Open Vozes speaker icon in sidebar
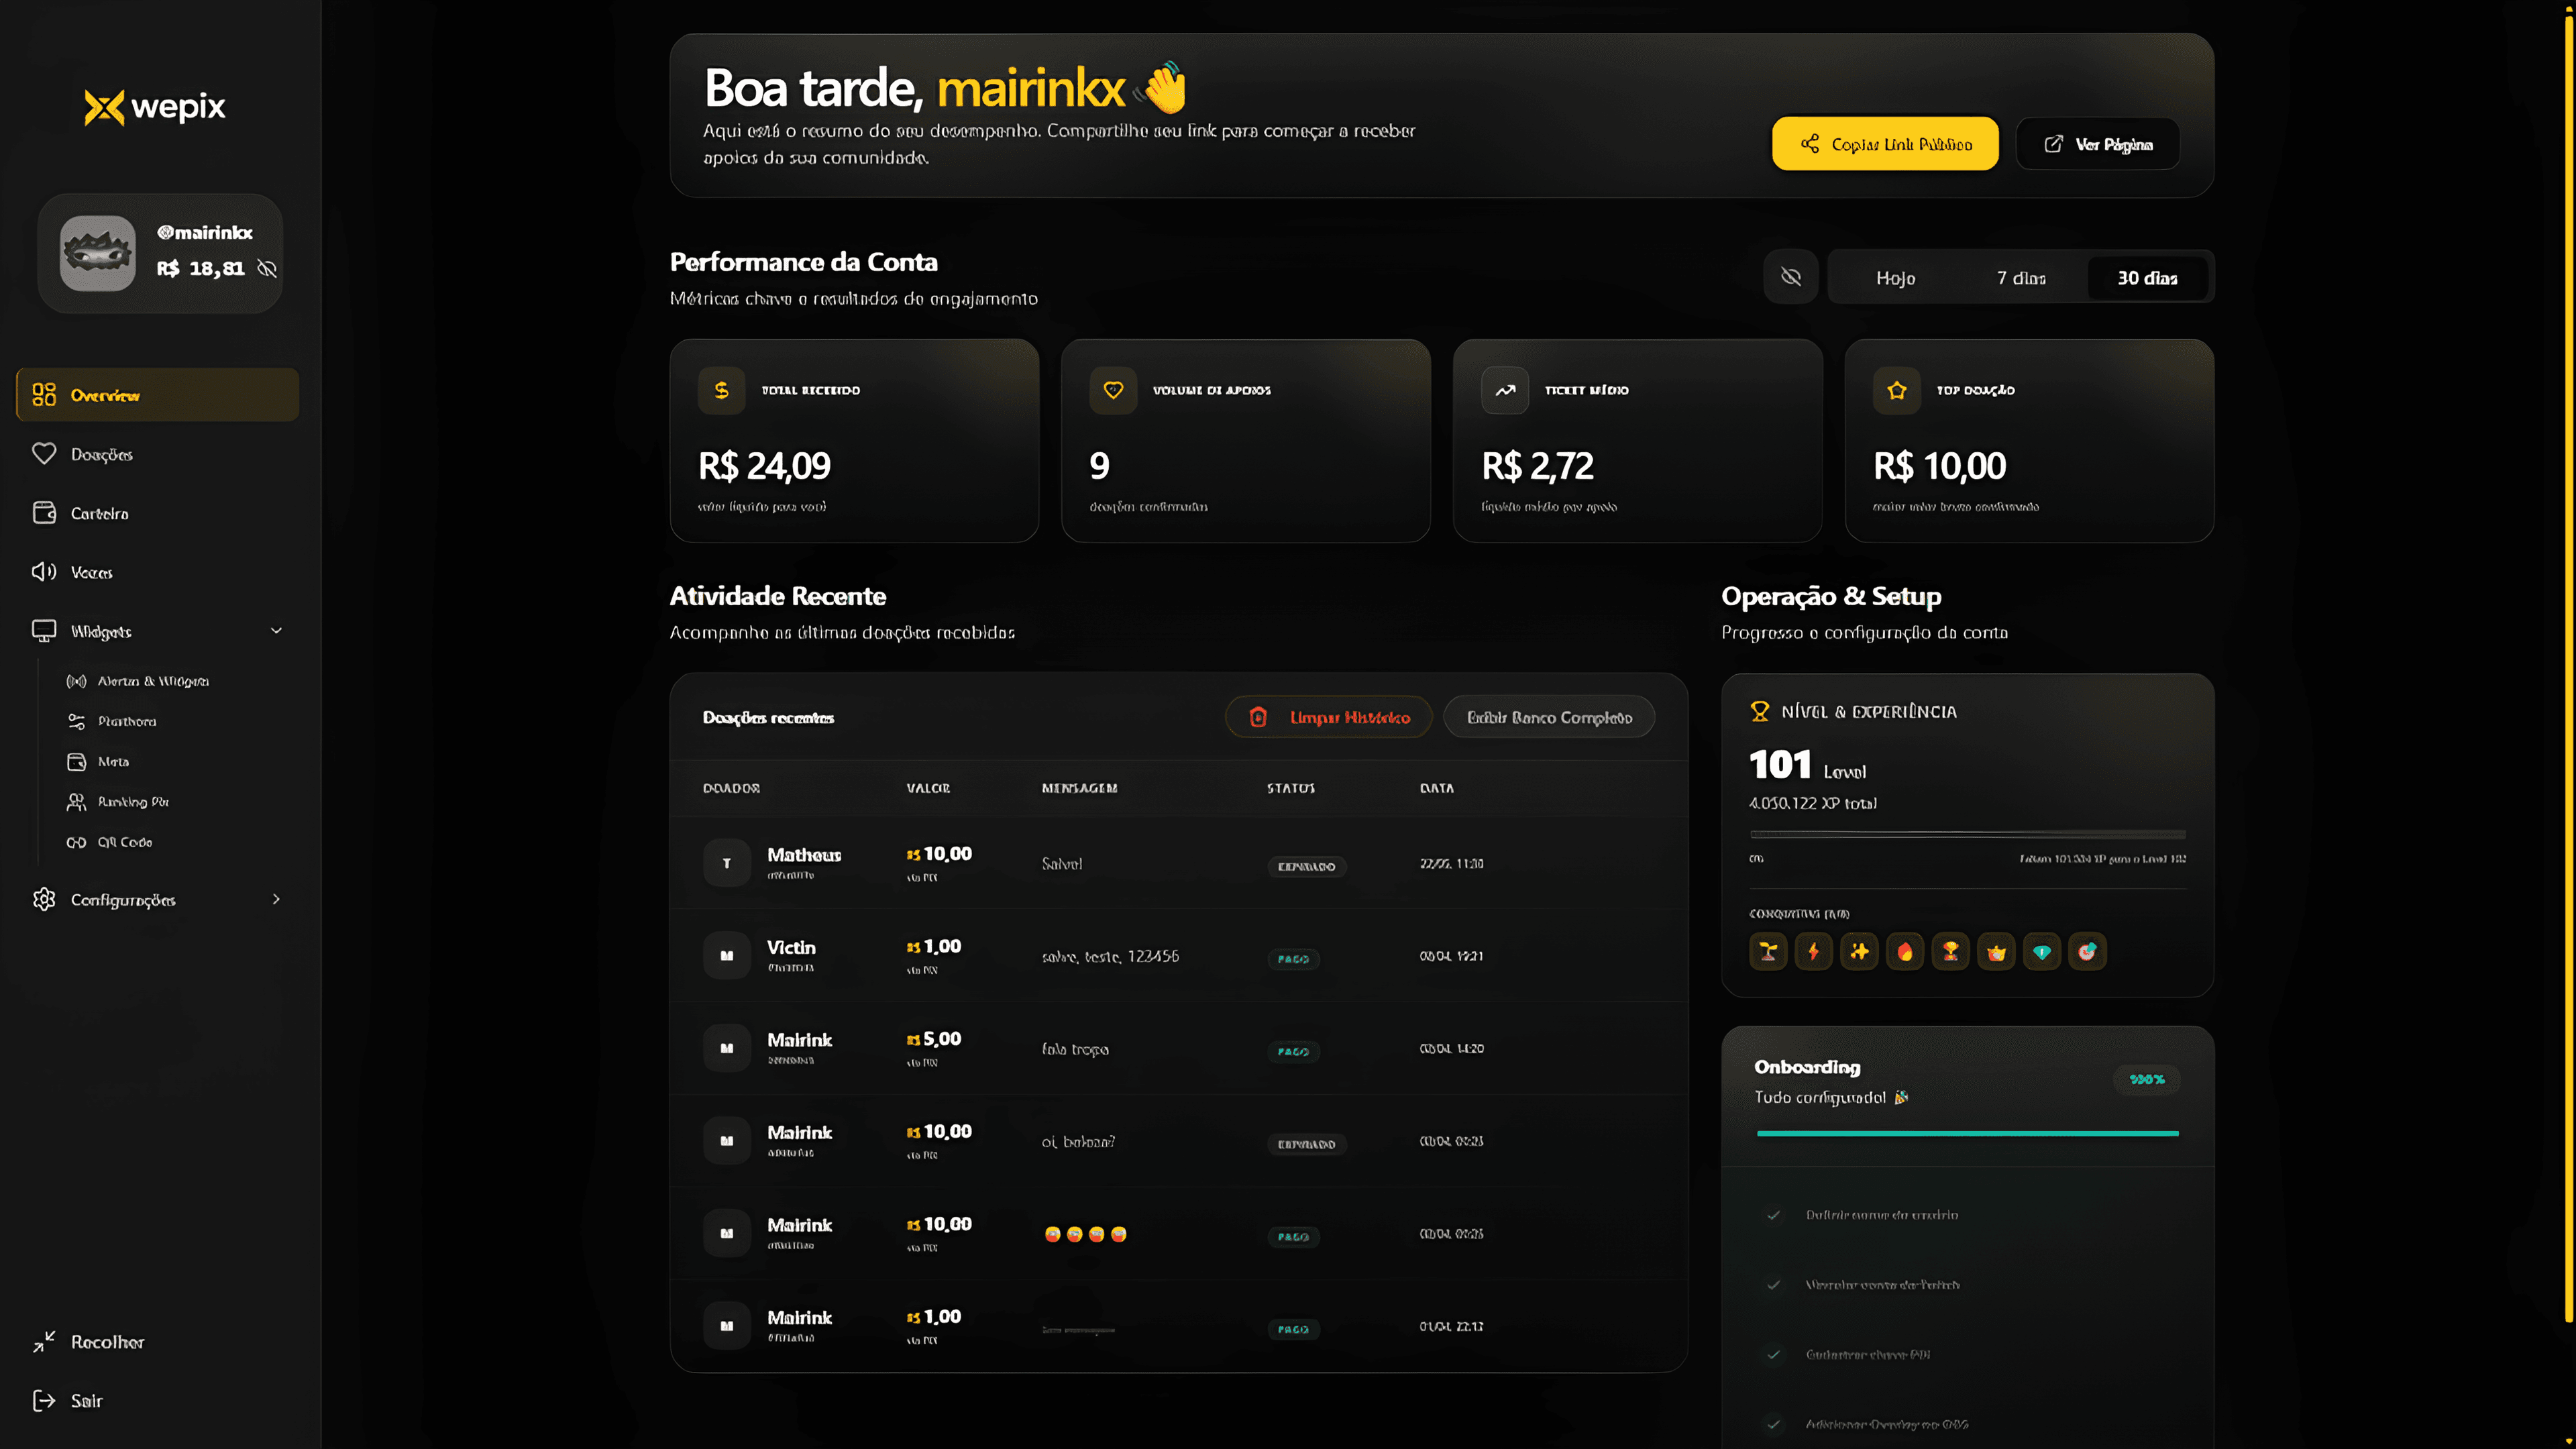 [44, 572]
